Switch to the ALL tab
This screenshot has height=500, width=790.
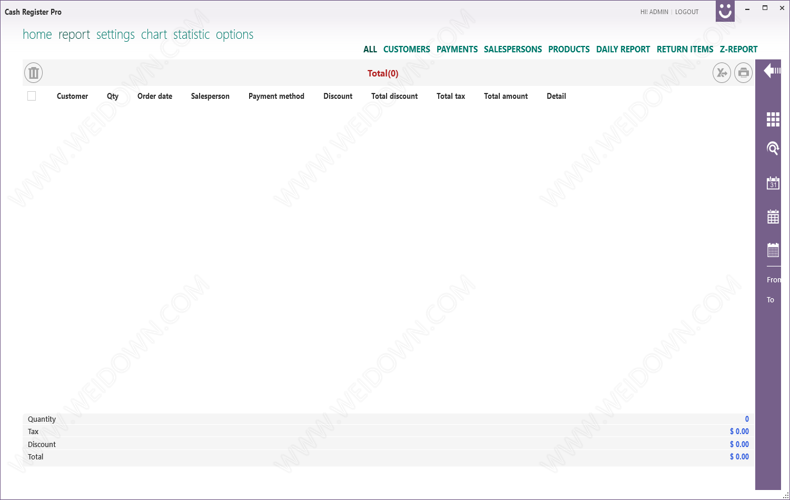pos(370,49)
